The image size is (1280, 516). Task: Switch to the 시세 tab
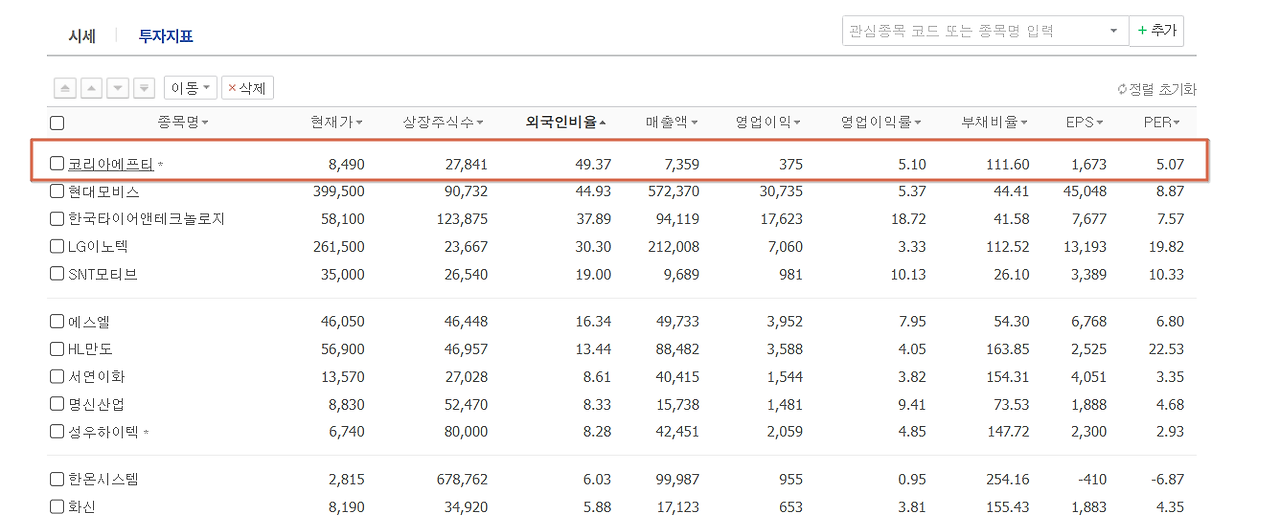pos(82,36)
